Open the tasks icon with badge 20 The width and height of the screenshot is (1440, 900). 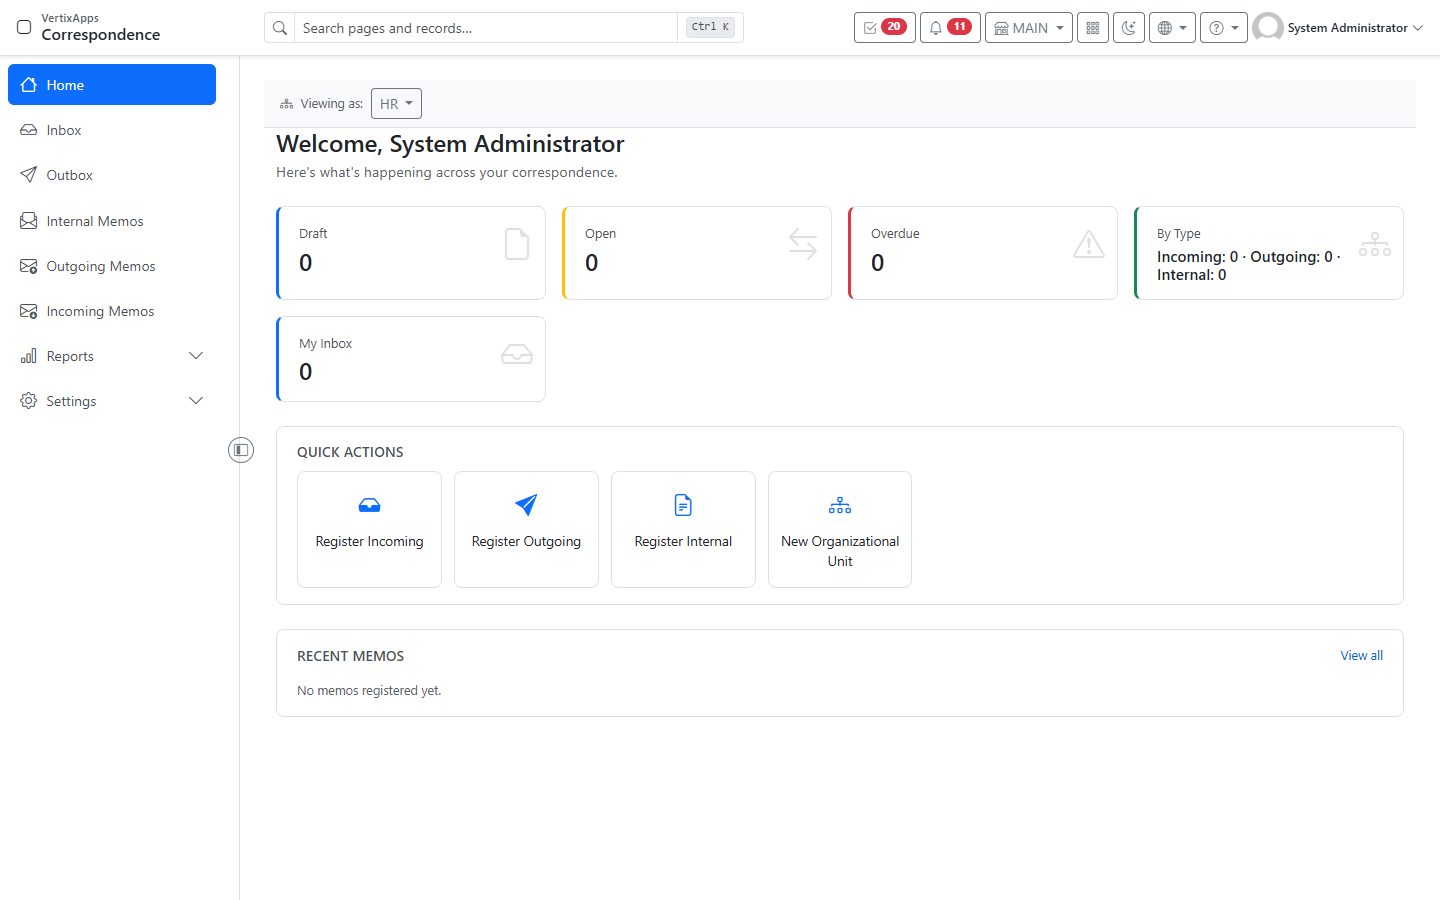[x=884, y=28]
